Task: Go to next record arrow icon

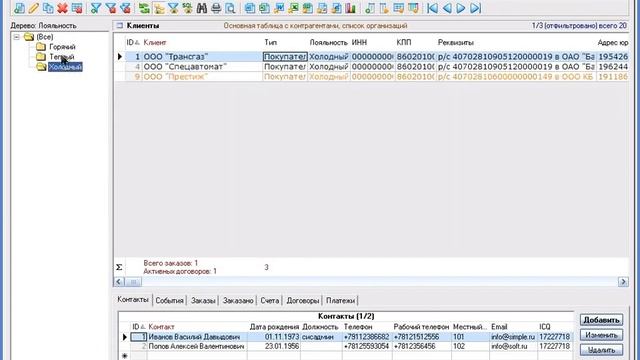Action: pyautogui.click(x=461, y=7)
